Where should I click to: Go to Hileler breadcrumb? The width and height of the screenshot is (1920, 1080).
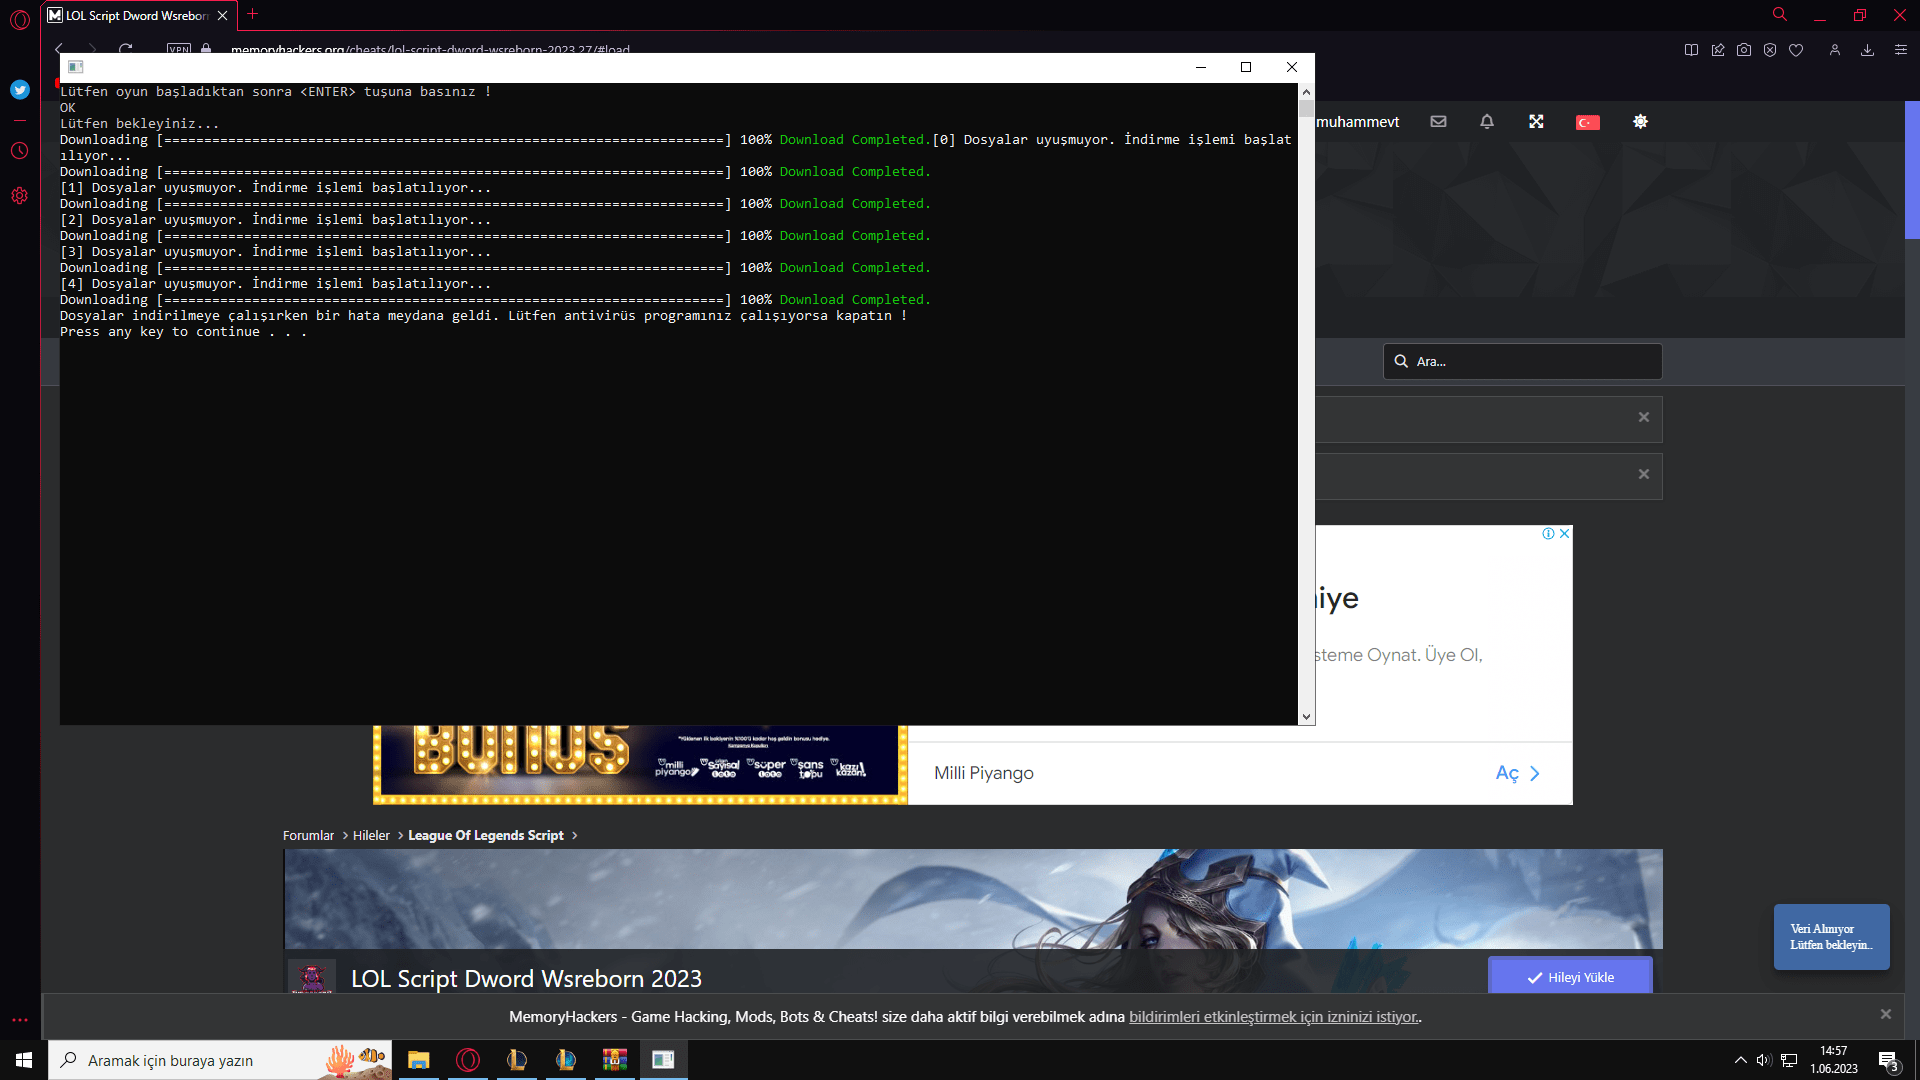[x=371, y=836]
